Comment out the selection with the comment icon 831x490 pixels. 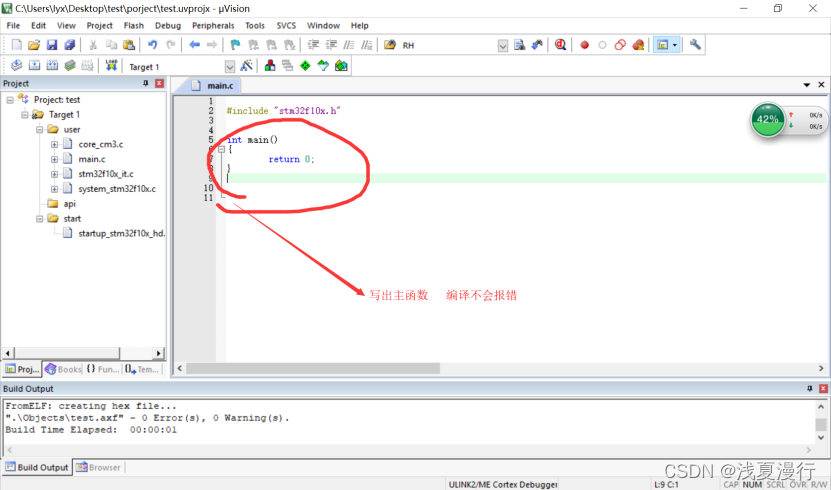click(349, 45)
